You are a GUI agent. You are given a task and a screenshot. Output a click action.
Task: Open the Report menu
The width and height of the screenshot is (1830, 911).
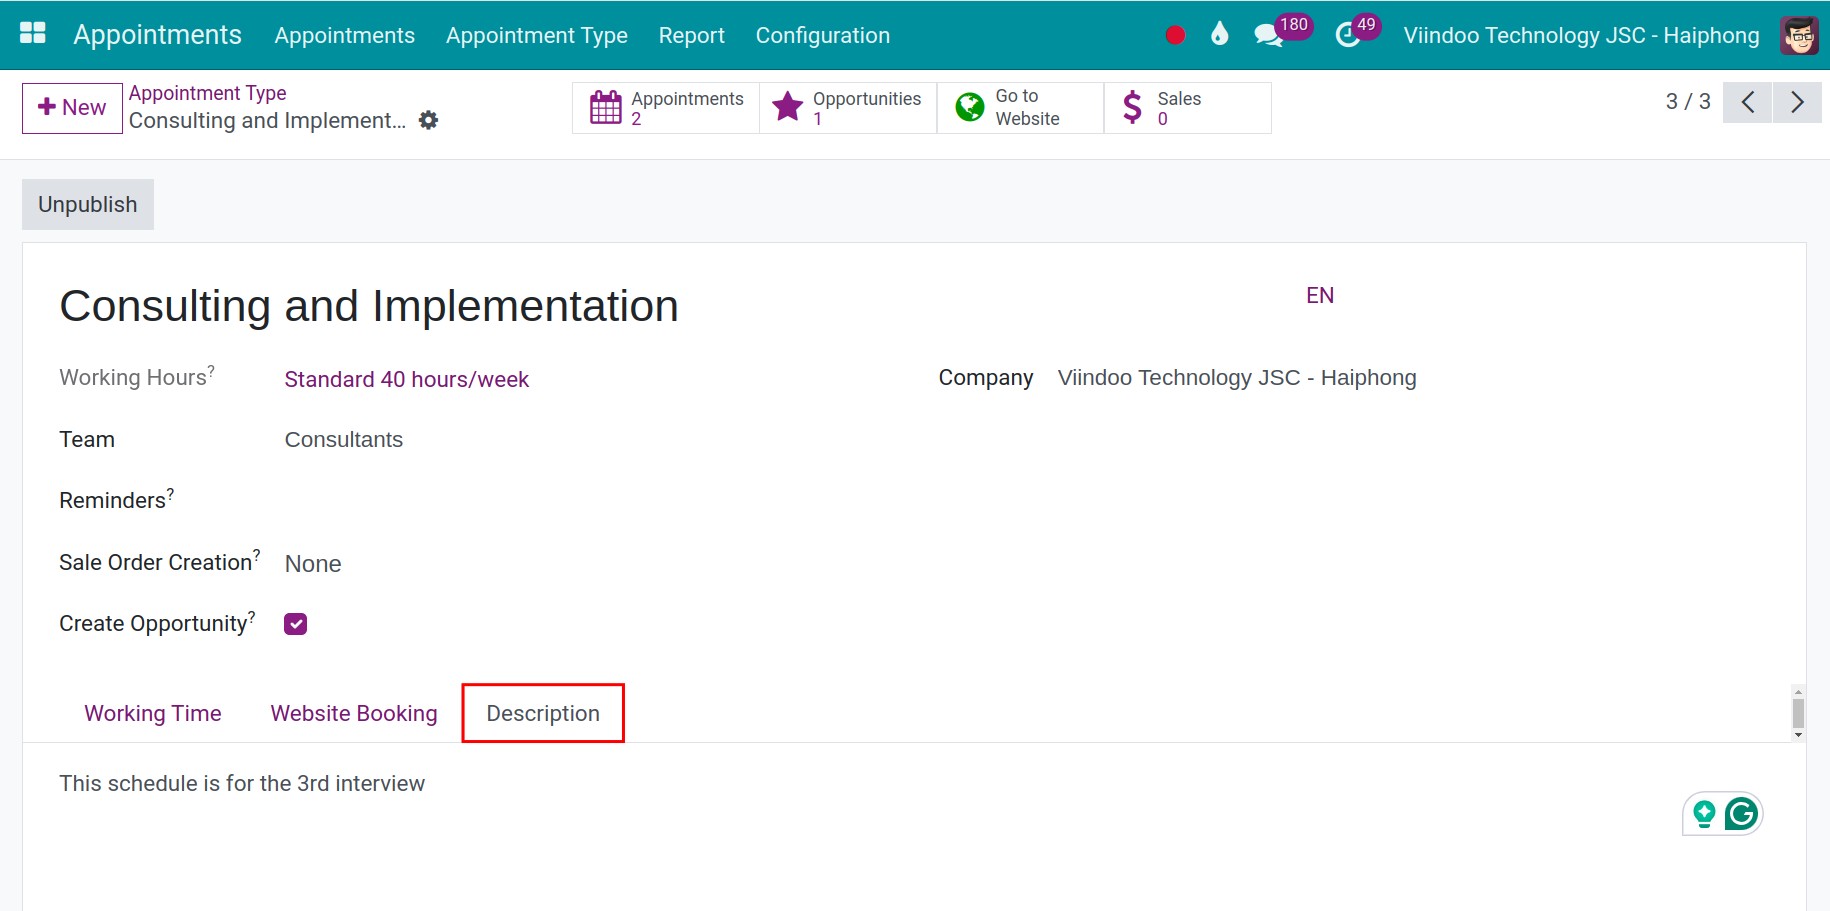click(x=691, y=35)
